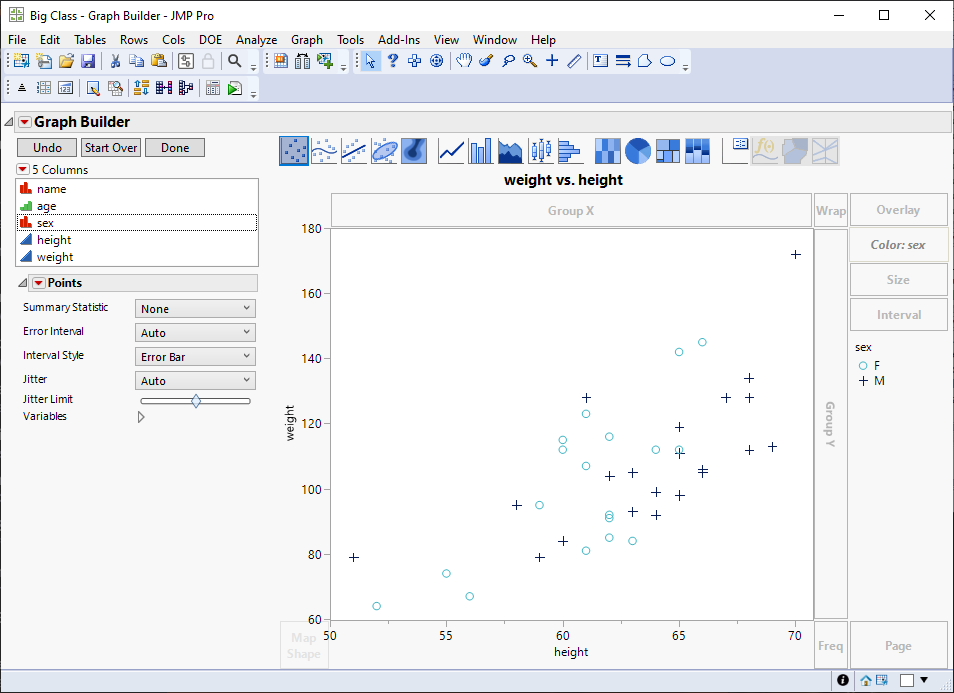Adjust the Jitter Limit slider

point(195,400)
